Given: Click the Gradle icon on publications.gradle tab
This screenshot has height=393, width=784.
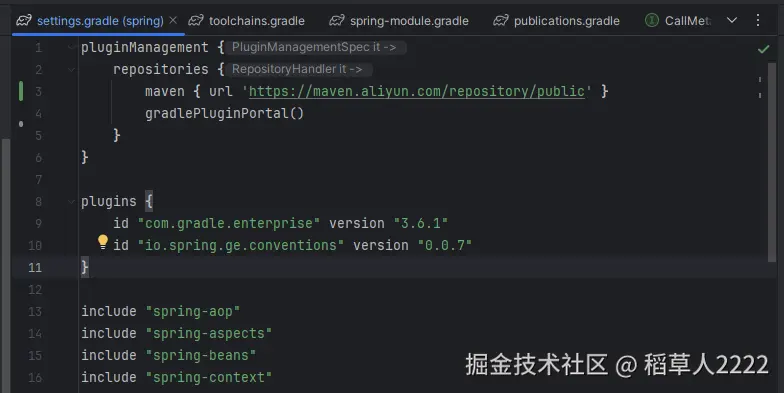Looking at the screenshot, I should [501, 20].
